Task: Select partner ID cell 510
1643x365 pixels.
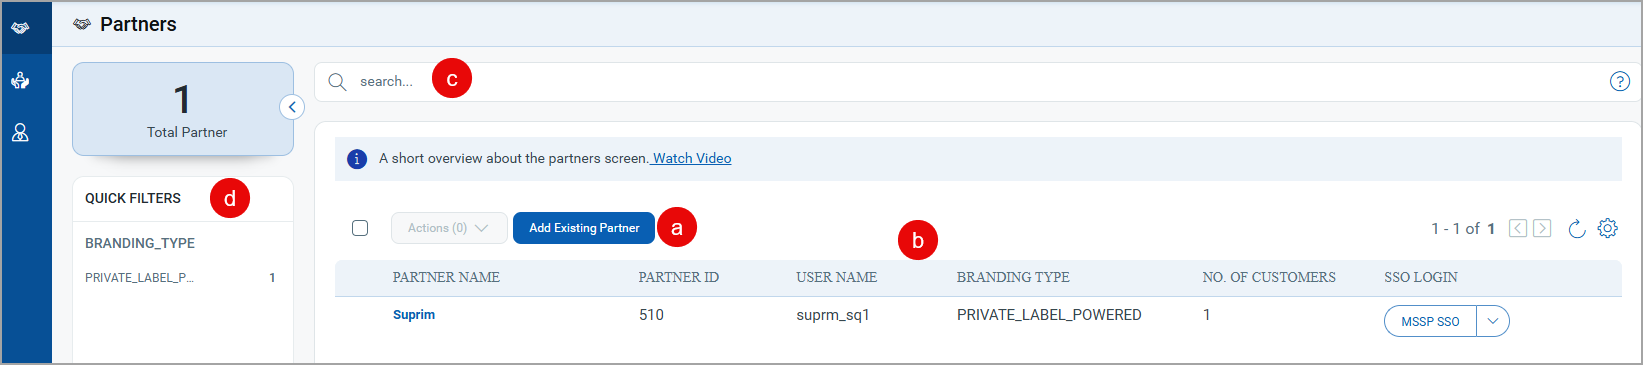Action: click(x=651, y=315)
